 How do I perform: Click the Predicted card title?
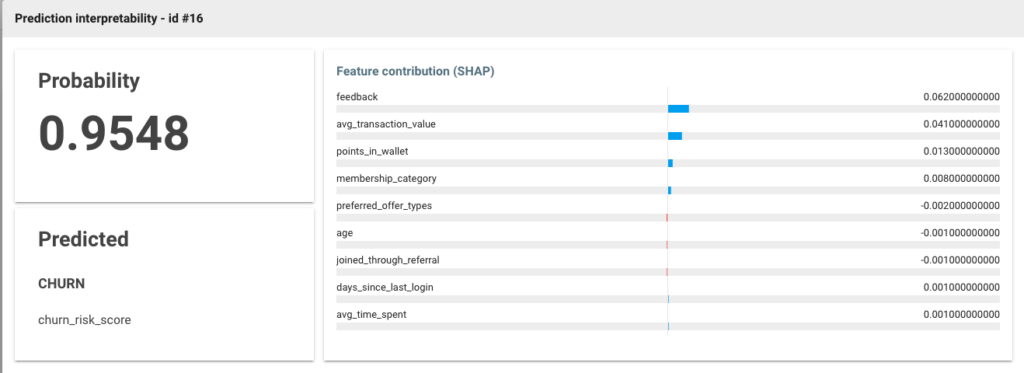point(84,239)
